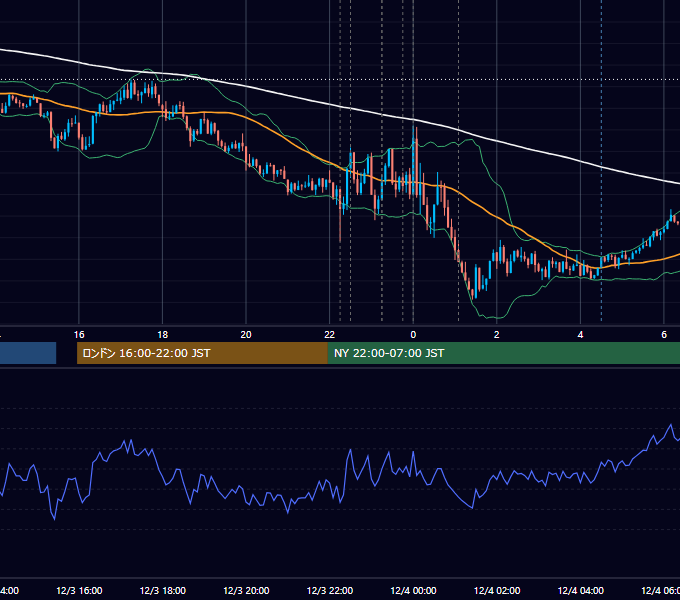Click the 12/3 18:00 date label
This screenshot has height=600, width=680.
163,590
